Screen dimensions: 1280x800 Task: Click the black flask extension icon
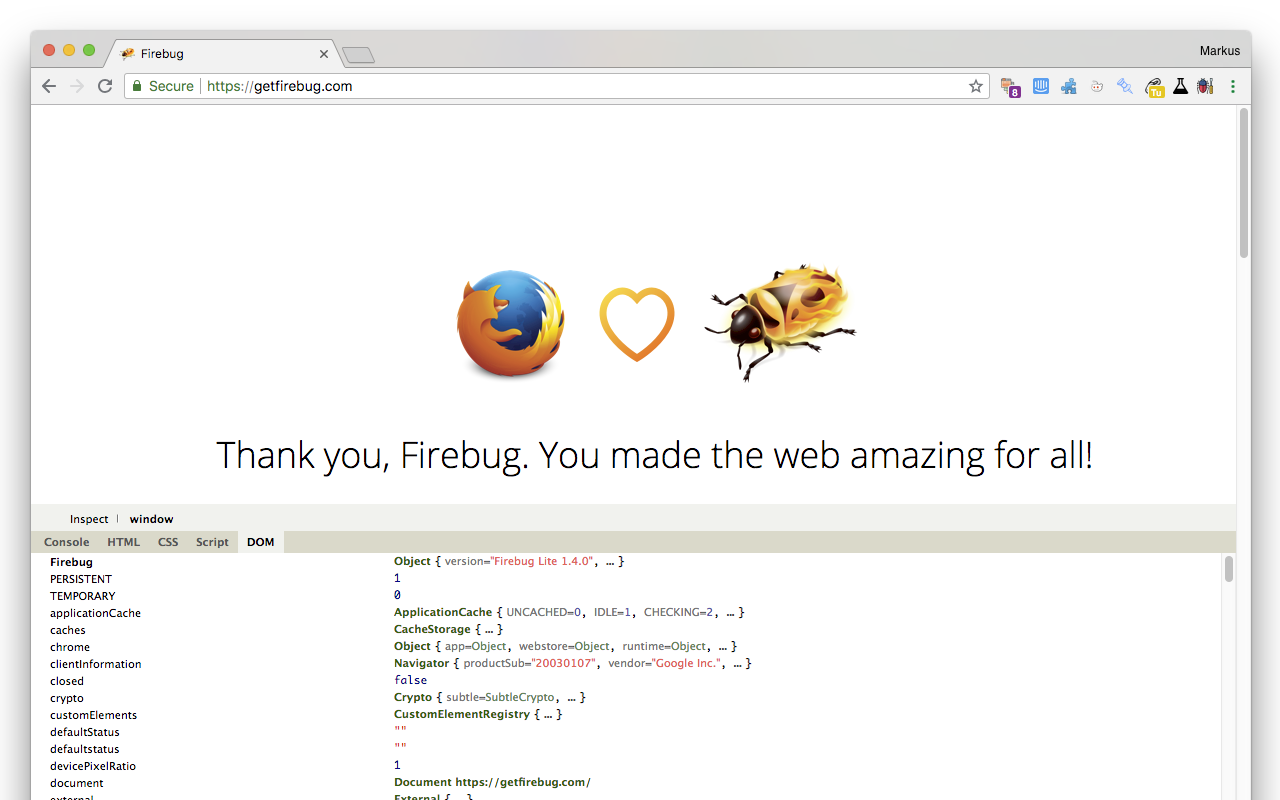[1181, 86]
